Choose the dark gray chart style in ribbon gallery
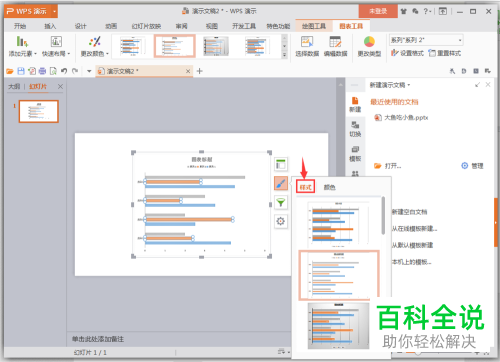 point(216,46)
